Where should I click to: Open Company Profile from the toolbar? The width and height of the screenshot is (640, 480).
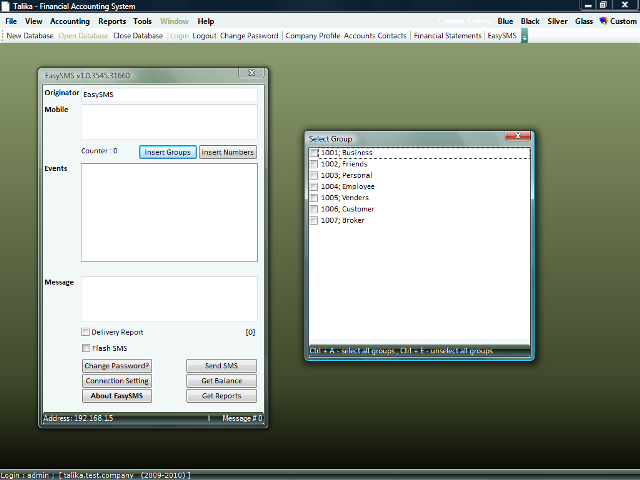pos(312,35)
